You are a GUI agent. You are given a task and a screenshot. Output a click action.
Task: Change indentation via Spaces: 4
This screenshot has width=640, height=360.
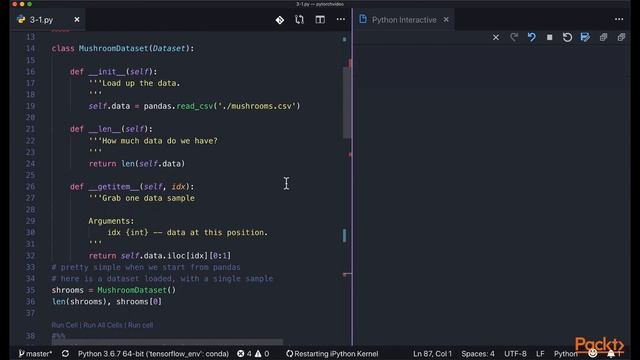click(478, 353)
